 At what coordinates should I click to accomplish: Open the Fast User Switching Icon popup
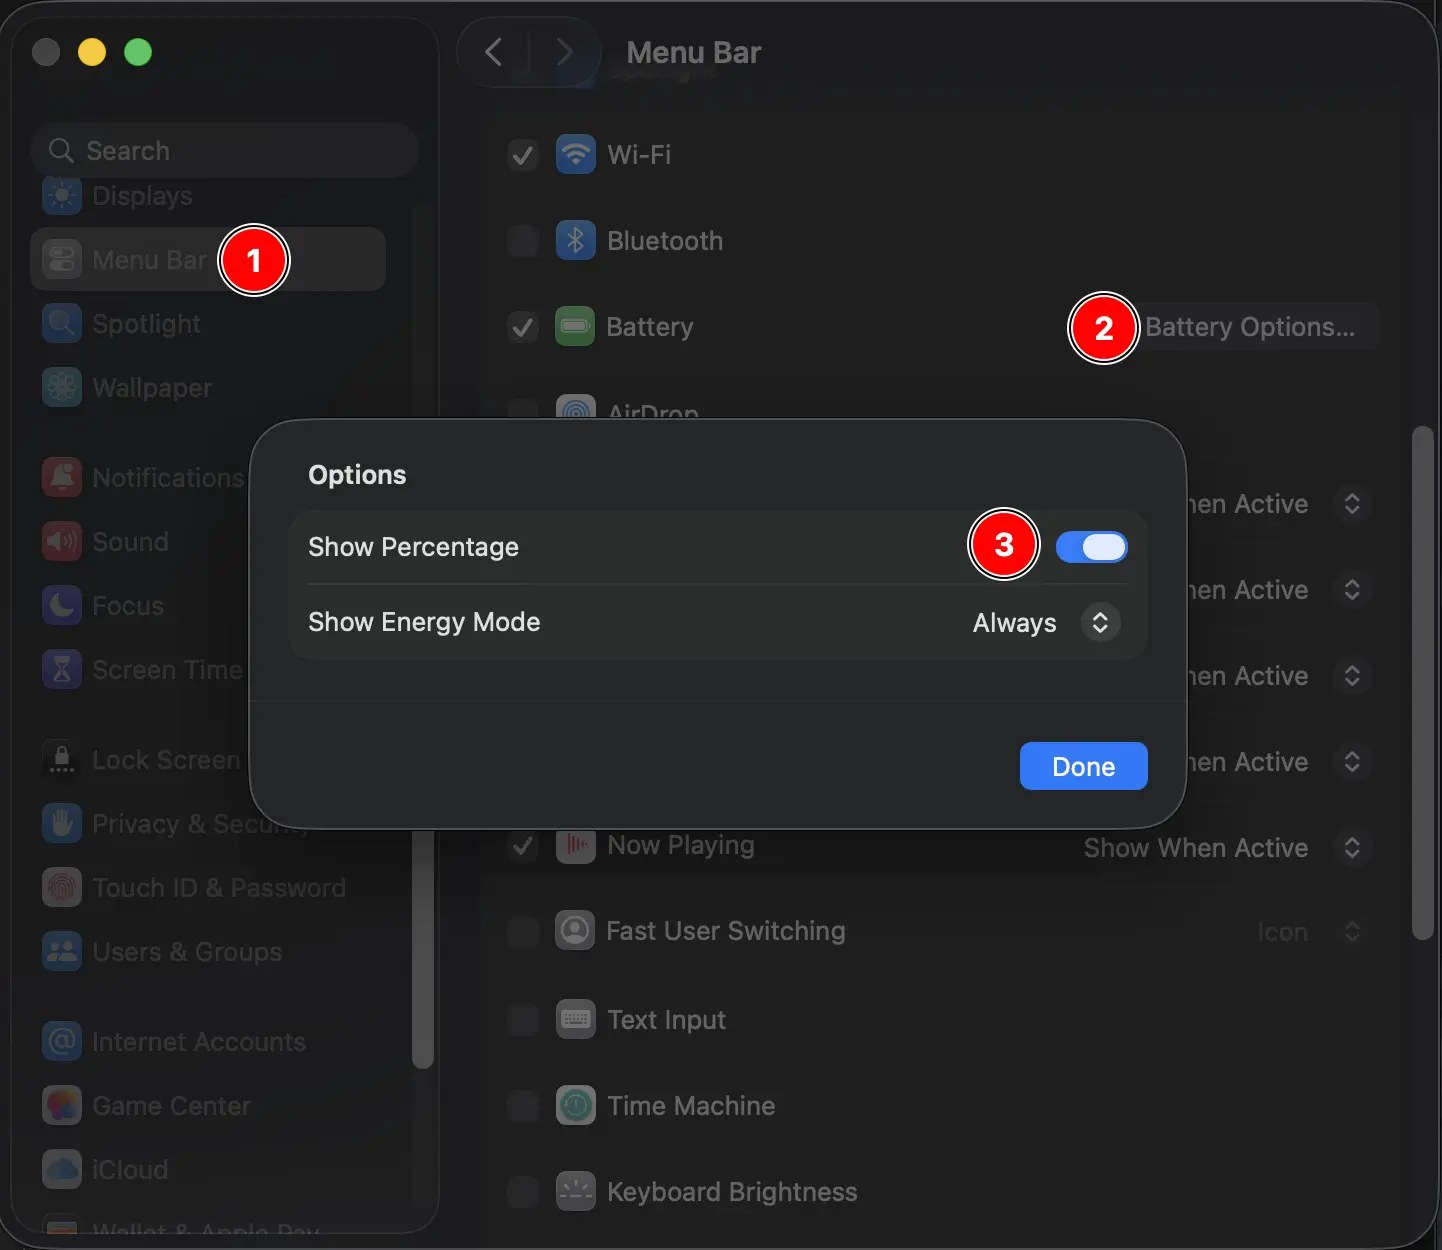pyautogui.click(x=1312, y=932)
